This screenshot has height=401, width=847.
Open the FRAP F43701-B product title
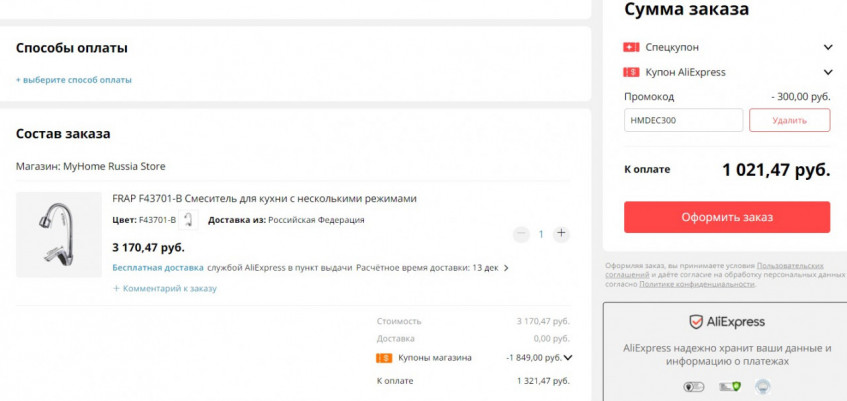tap(264, 199)
